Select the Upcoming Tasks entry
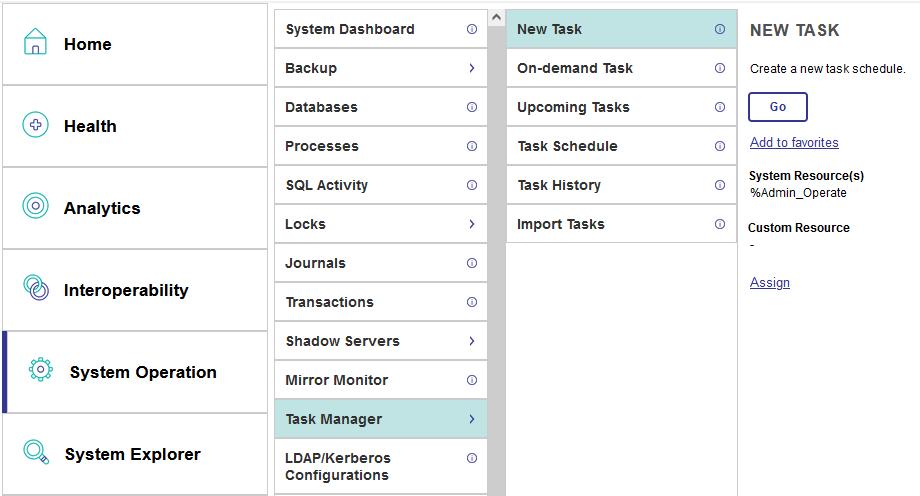 (573, 107)
